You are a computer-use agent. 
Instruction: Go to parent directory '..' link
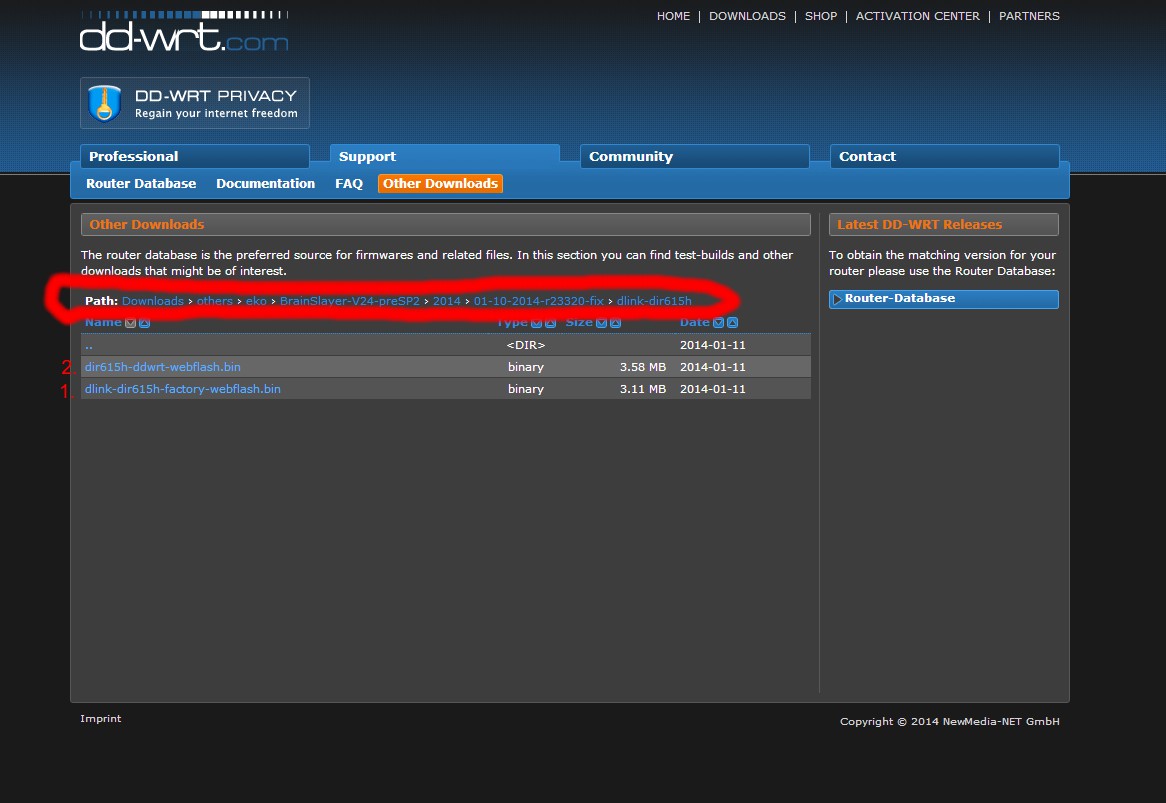pos(88,345)
